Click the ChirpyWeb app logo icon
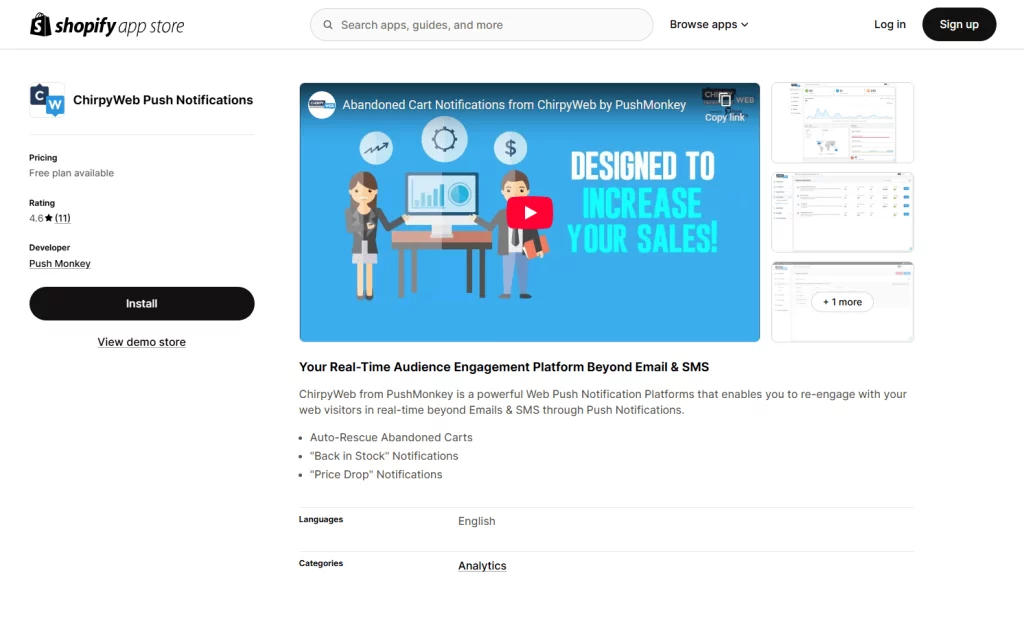 pos(47,100)
